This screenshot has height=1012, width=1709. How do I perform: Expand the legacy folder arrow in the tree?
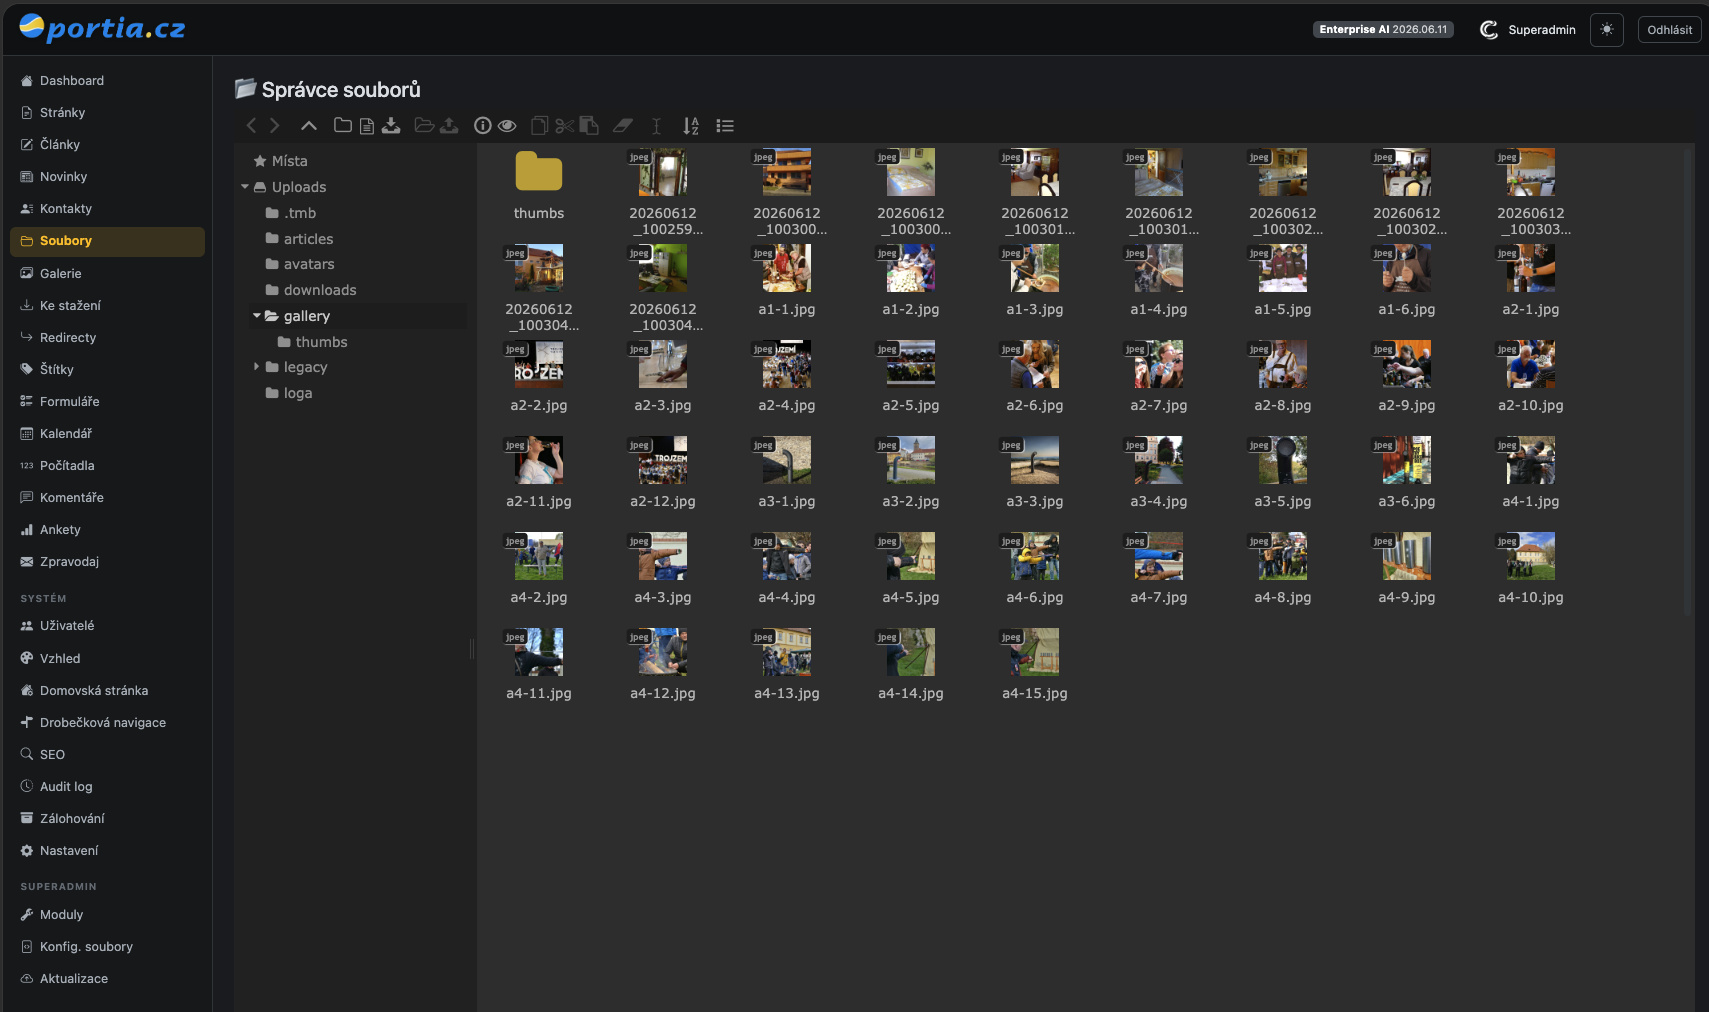[257, 367]
